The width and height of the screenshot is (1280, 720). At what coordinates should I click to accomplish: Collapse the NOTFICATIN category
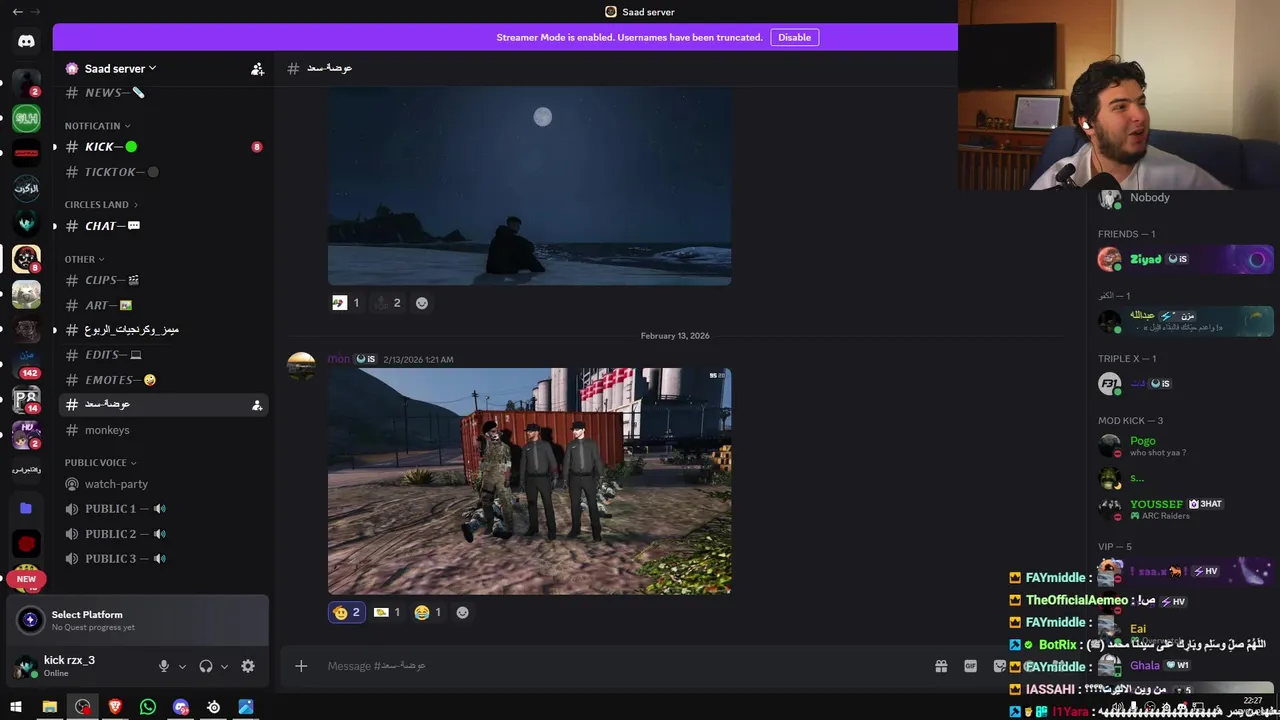(x=97, y=126)
